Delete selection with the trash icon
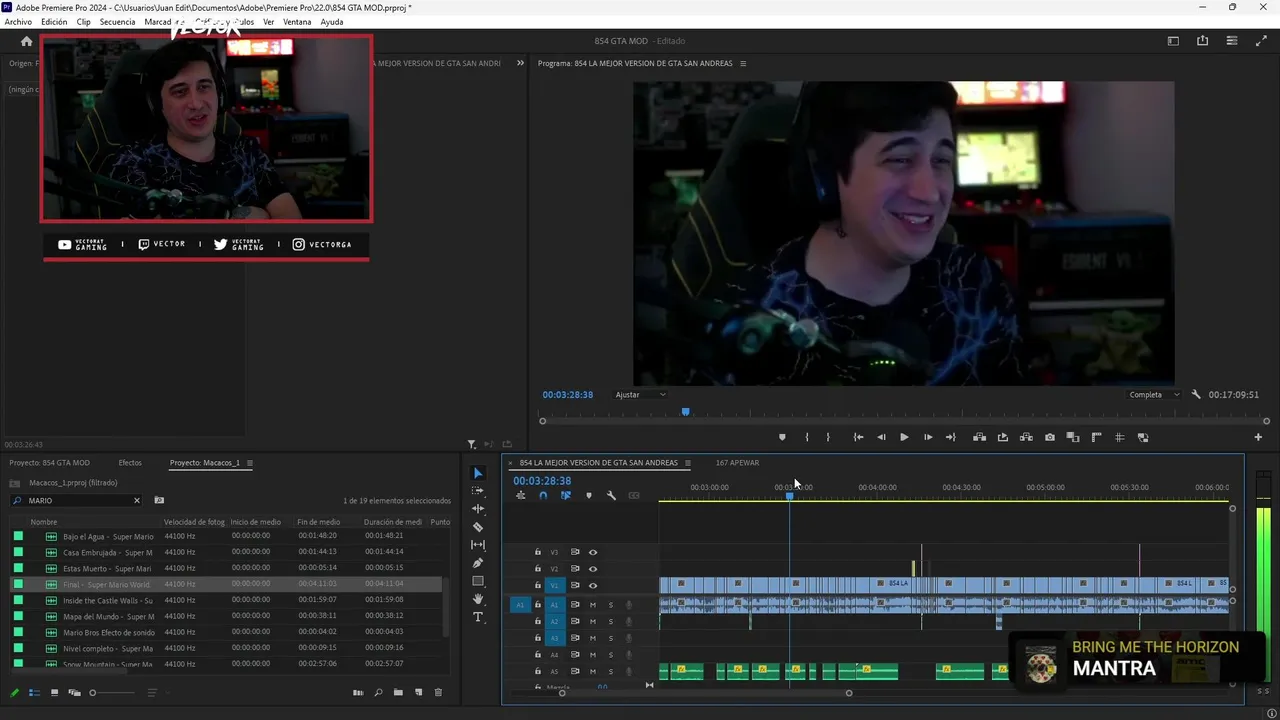Image resolution: width=1280 pixels, height=720 pixels. [438, 692]
